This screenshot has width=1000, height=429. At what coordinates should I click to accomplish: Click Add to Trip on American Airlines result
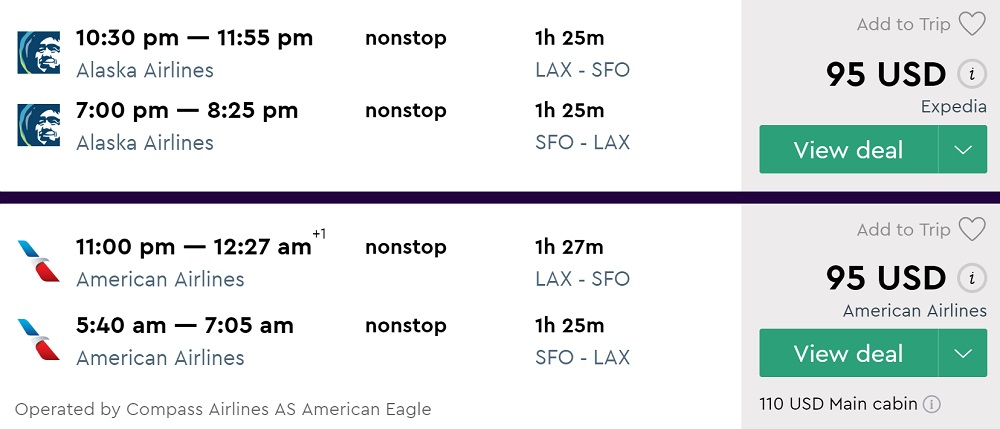(903, 230)
